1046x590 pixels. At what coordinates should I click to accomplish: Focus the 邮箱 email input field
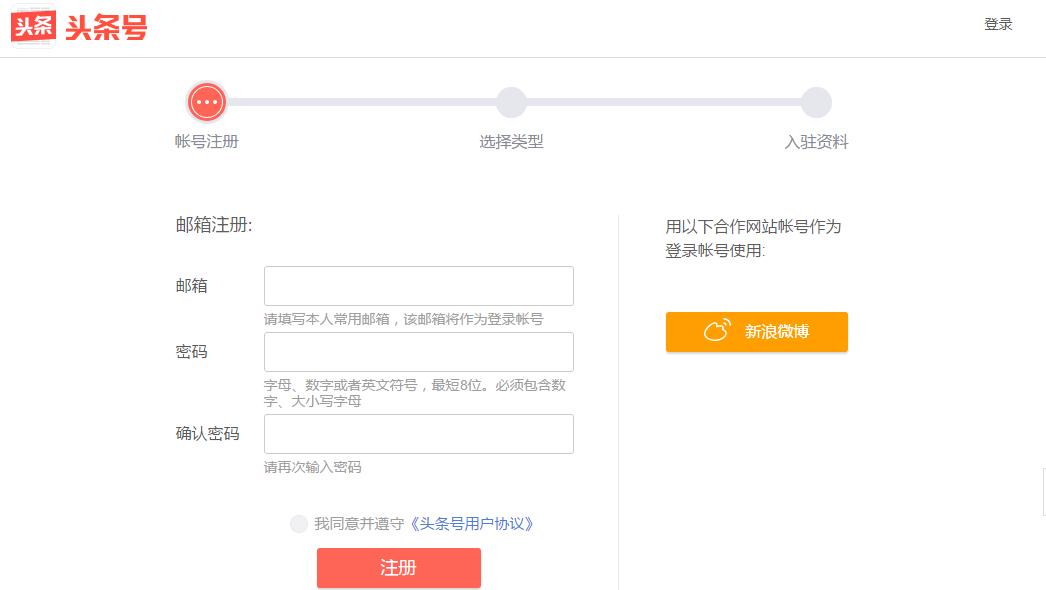tap(419, 286)
